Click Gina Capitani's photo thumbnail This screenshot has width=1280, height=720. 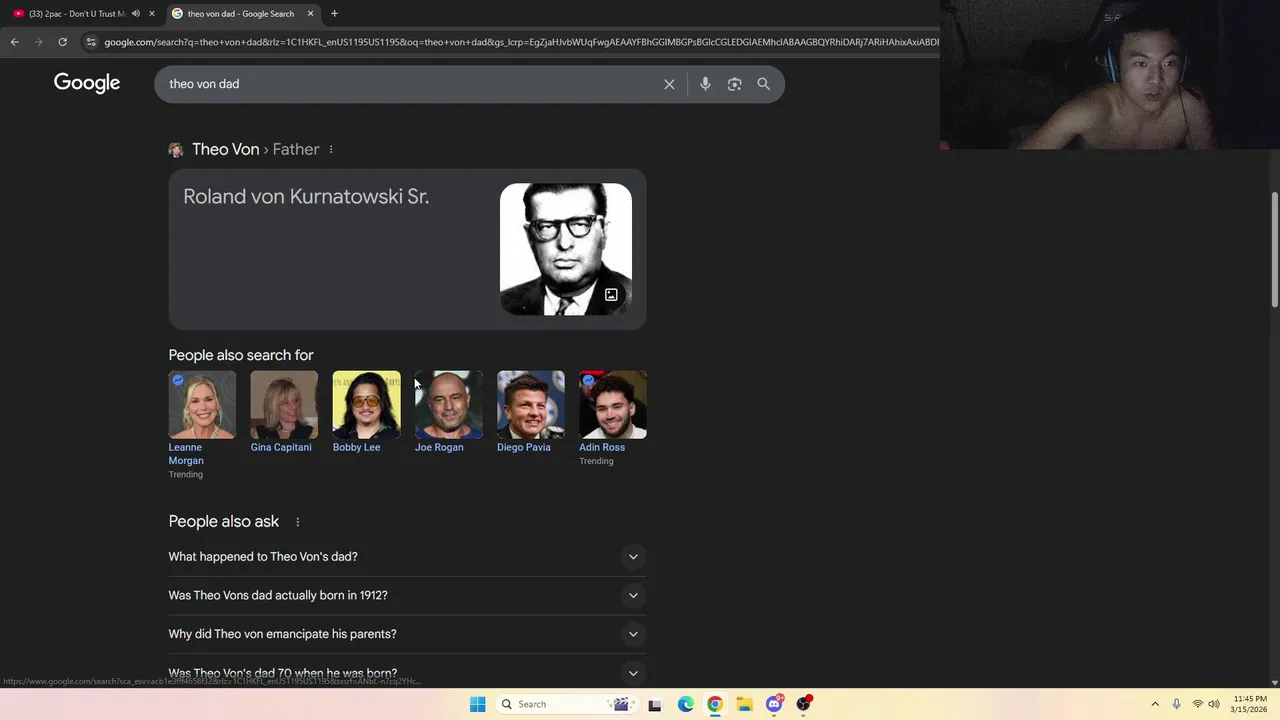[x=284, y=405]
